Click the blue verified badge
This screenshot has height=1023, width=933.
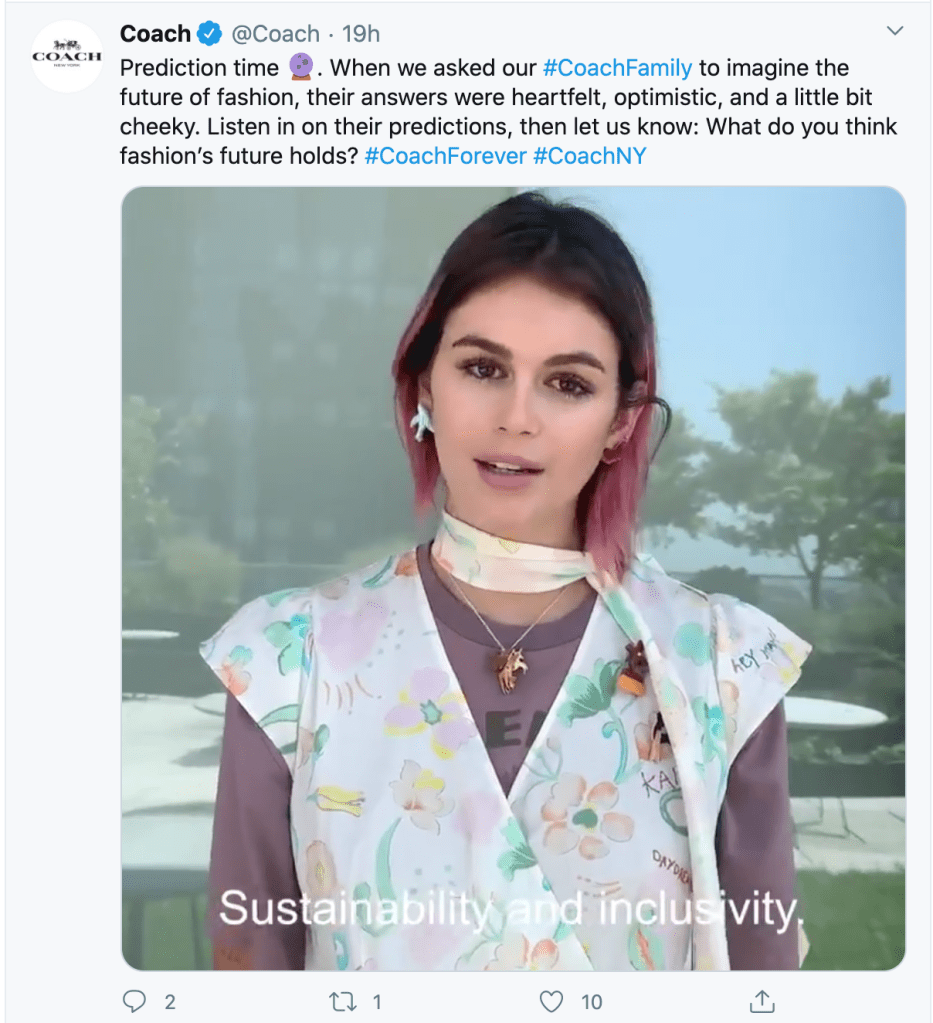pyautogui.click(x=209, y=34)
